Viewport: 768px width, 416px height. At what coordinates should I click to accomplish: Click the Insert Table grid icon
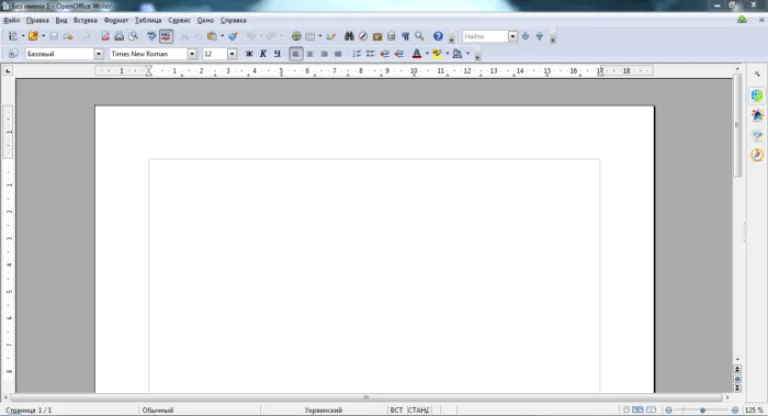pyautogui.click(x=310, y=36)
